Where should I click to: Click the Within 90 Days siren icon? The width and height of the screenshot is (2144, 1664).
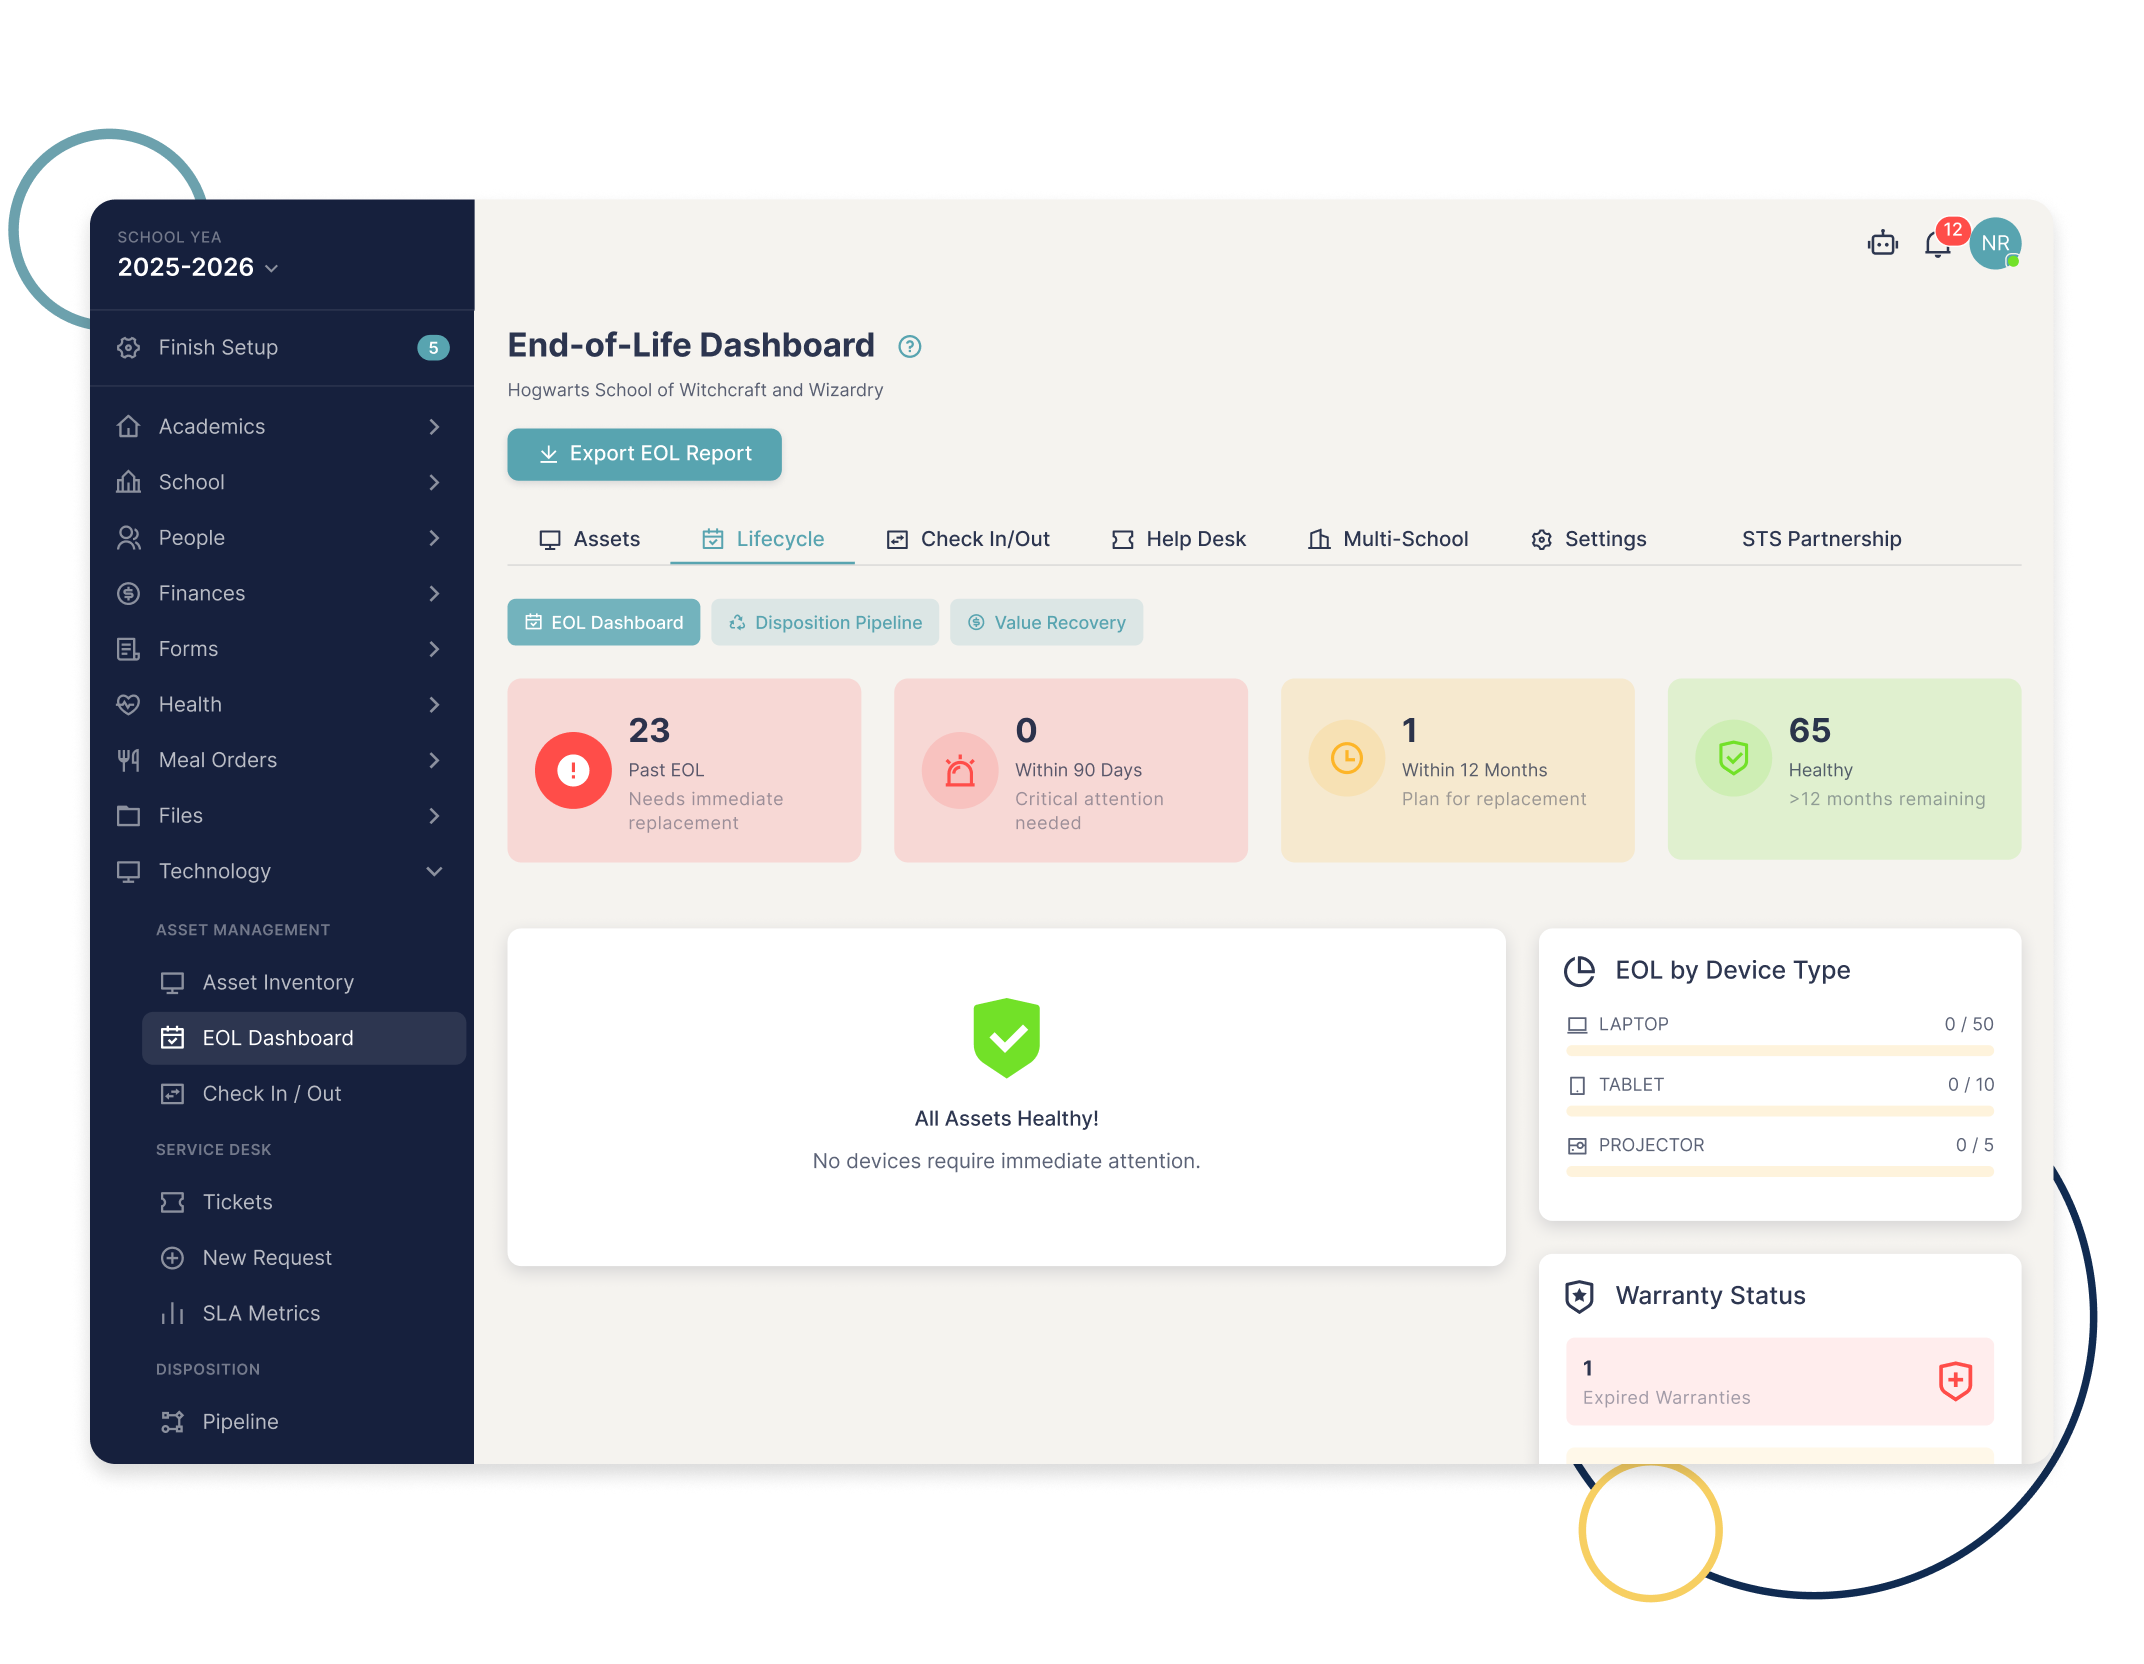(960, 770)
